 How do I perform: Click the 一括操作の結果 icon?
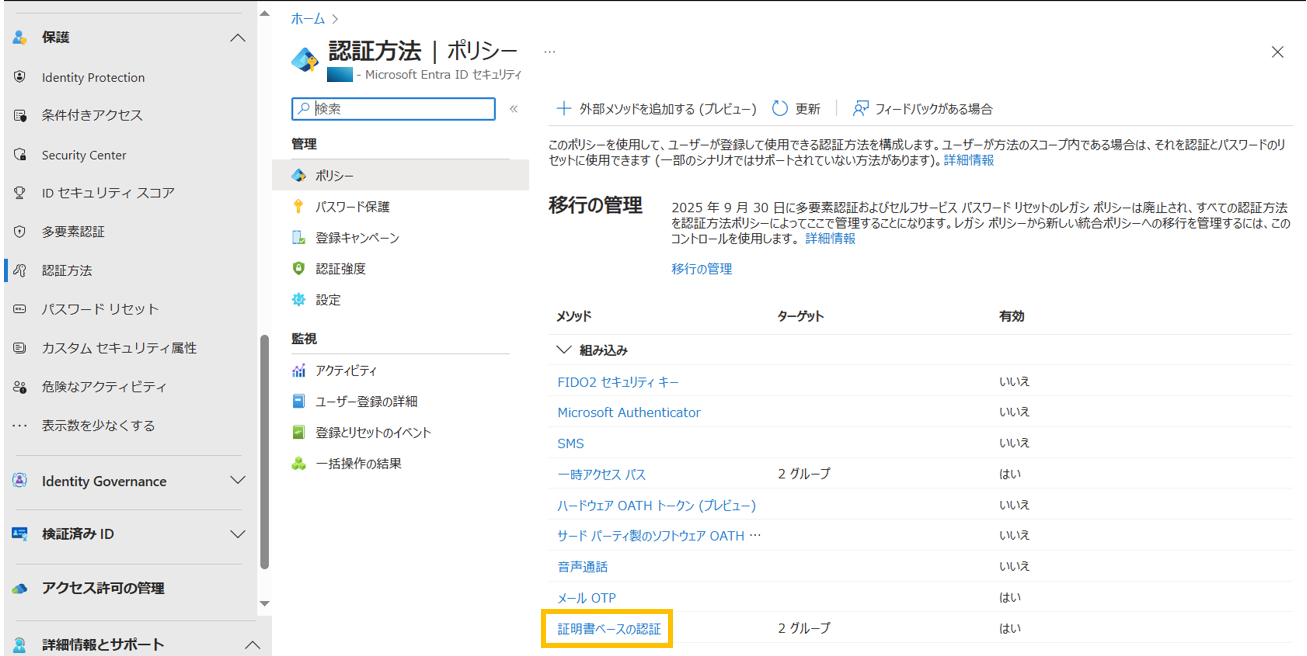tap(298, 463)
